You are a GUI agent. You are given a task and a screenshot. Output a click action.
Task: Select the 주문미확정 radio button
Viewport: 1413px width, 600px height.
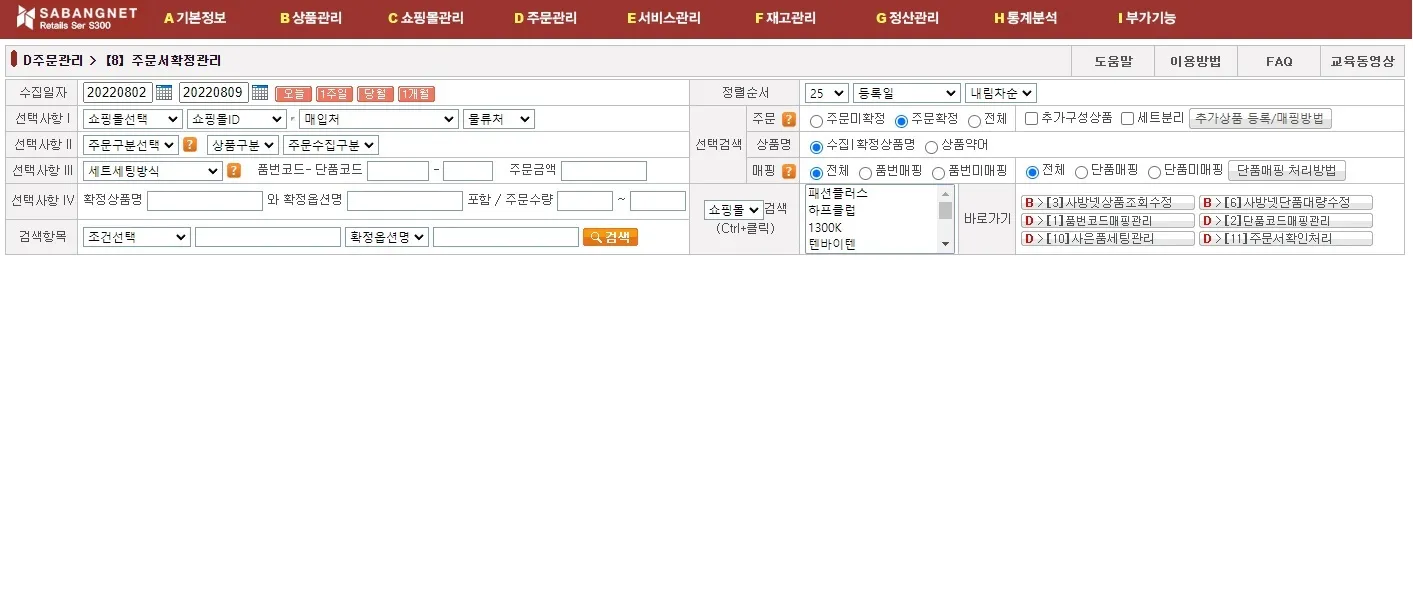point(817,120)
